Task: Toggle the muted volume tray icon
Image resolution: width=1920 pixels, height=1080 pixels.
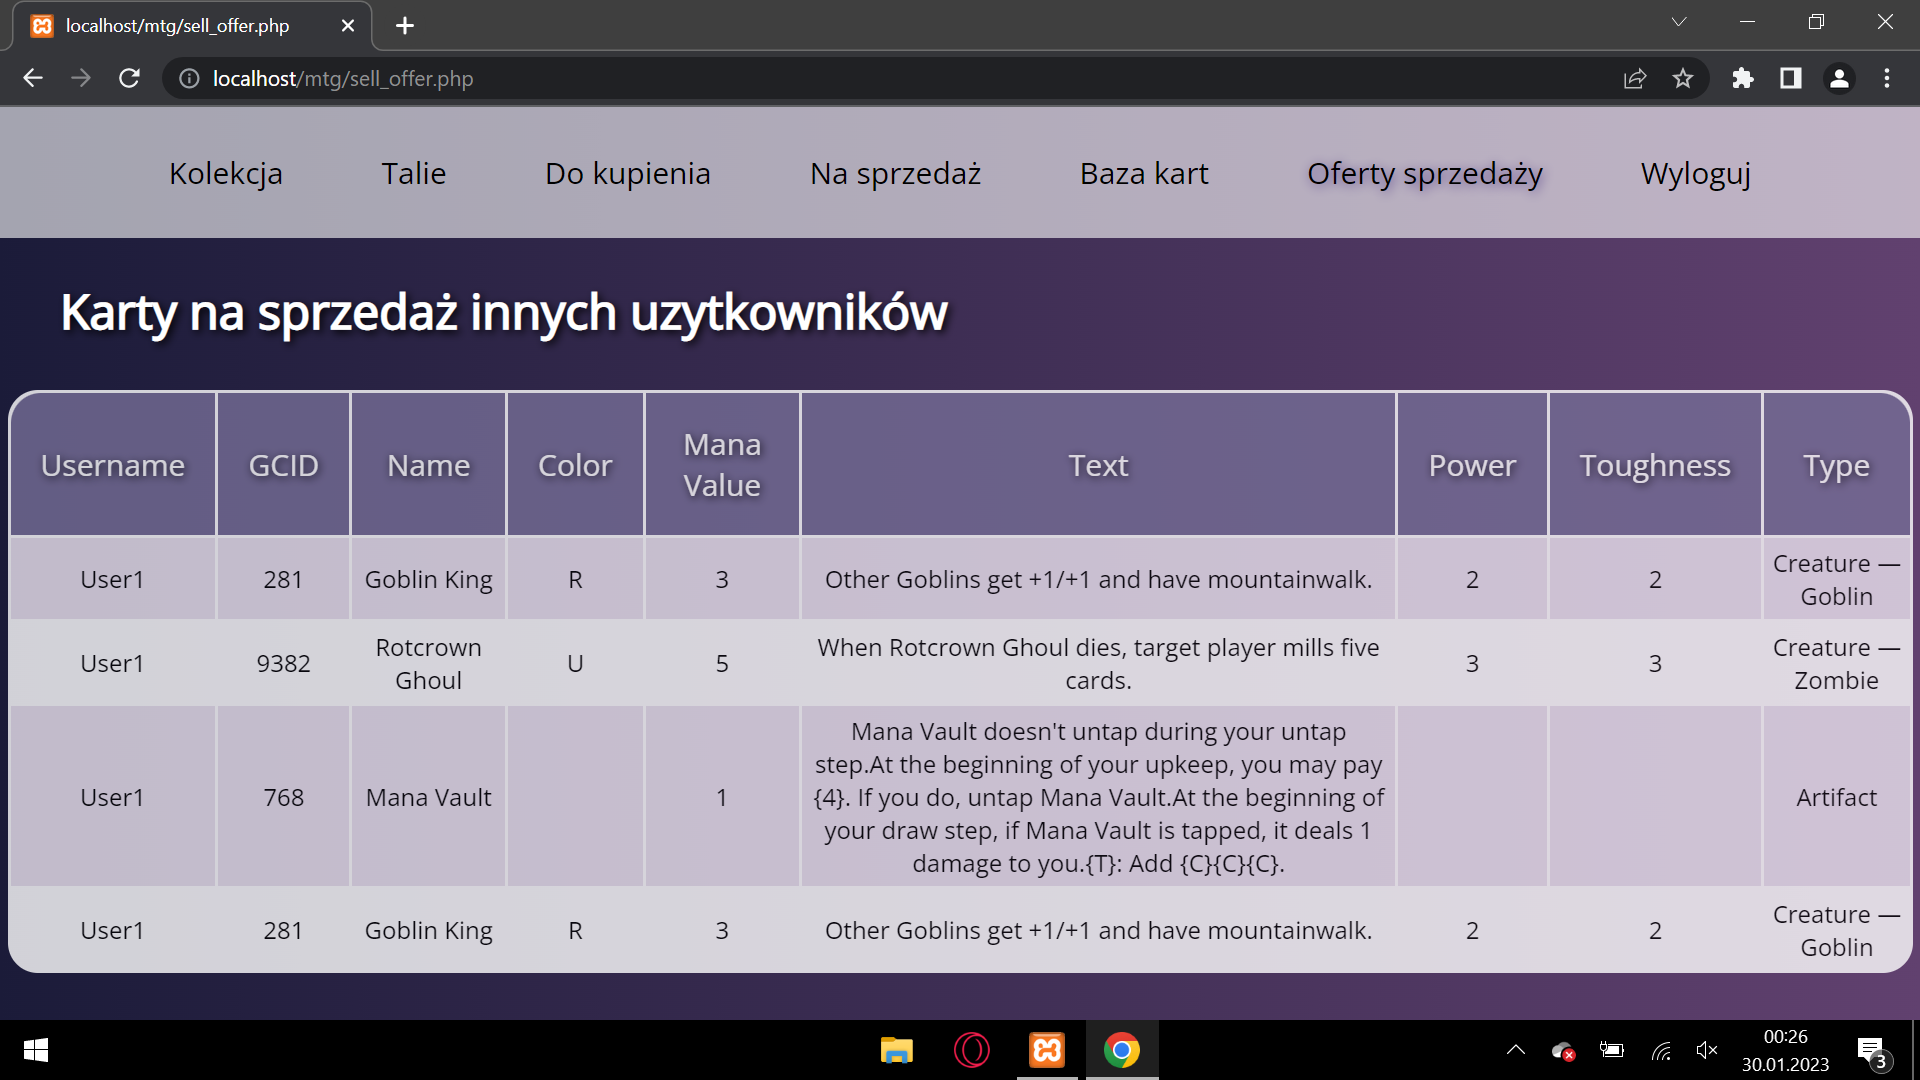Action: (x=1707, y=1050)
